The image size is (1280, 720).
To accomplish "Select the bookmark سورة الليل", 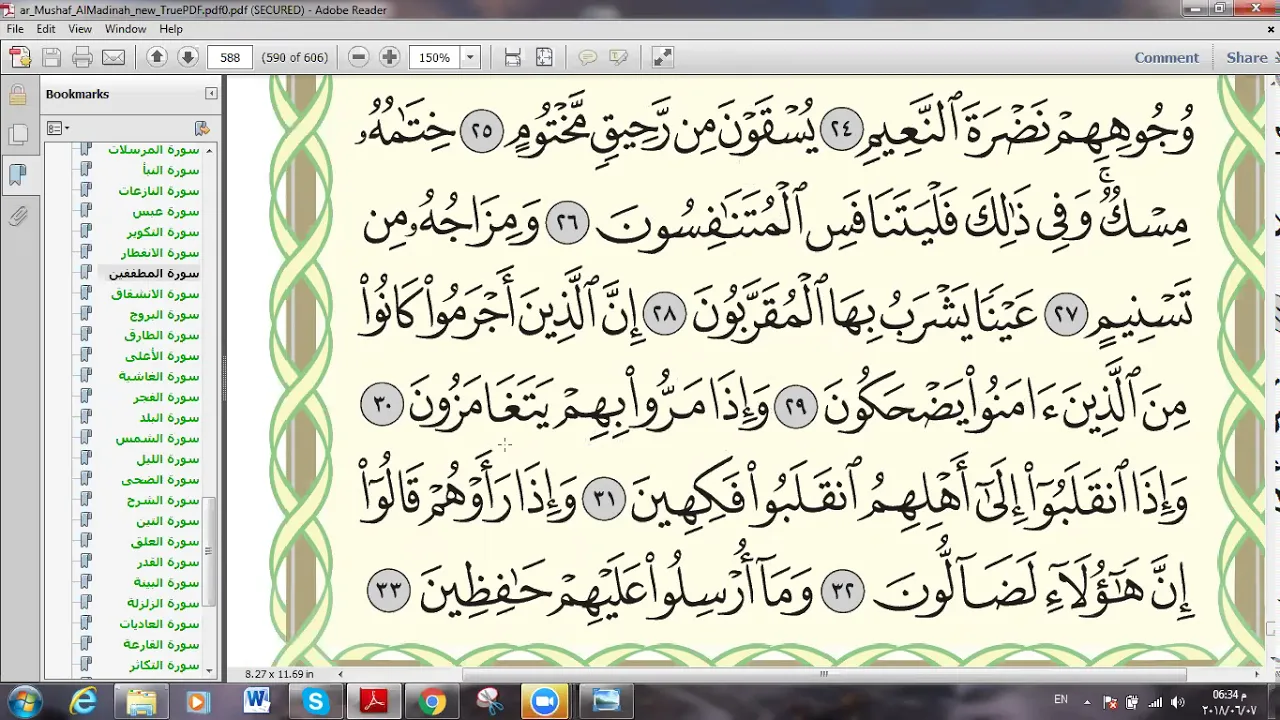I will (x=168, y=459).
